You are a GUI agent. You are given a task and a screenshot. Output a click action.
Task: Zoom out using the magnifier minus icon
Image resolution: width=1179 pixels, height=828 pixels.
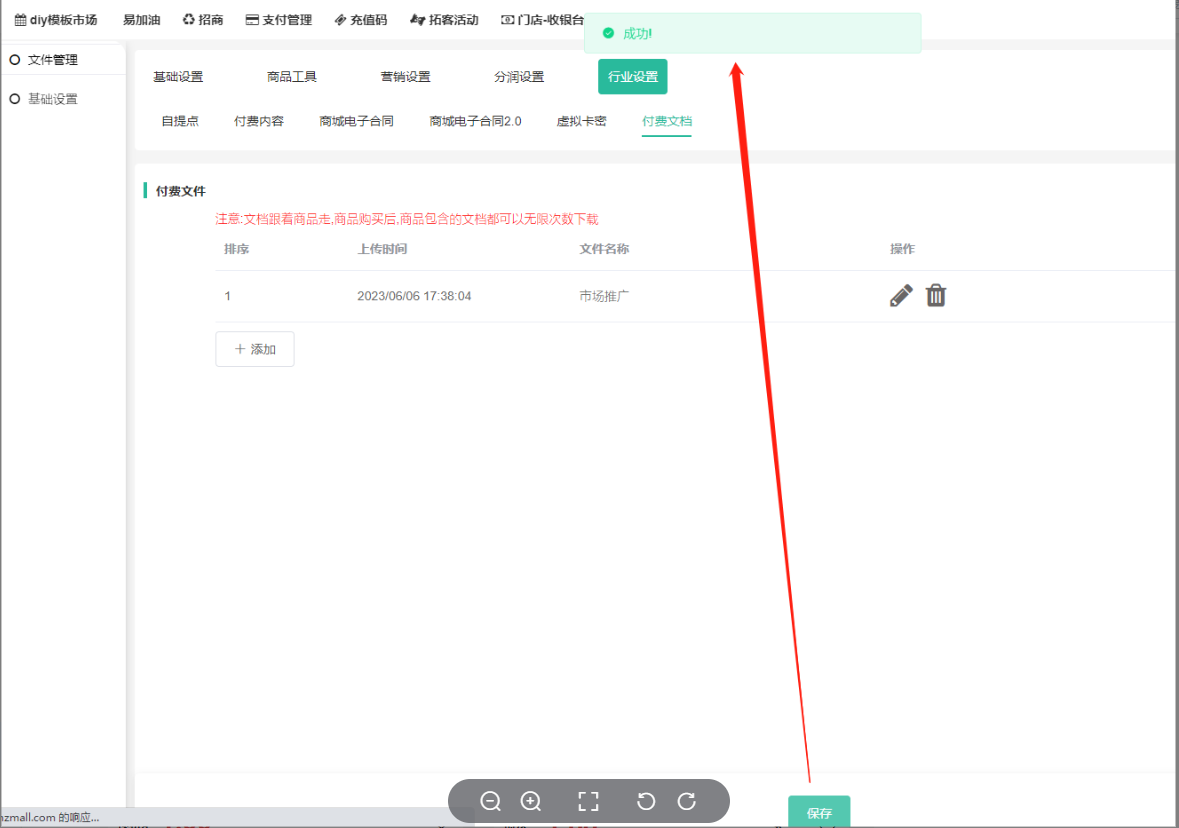(x=490, y=801)
